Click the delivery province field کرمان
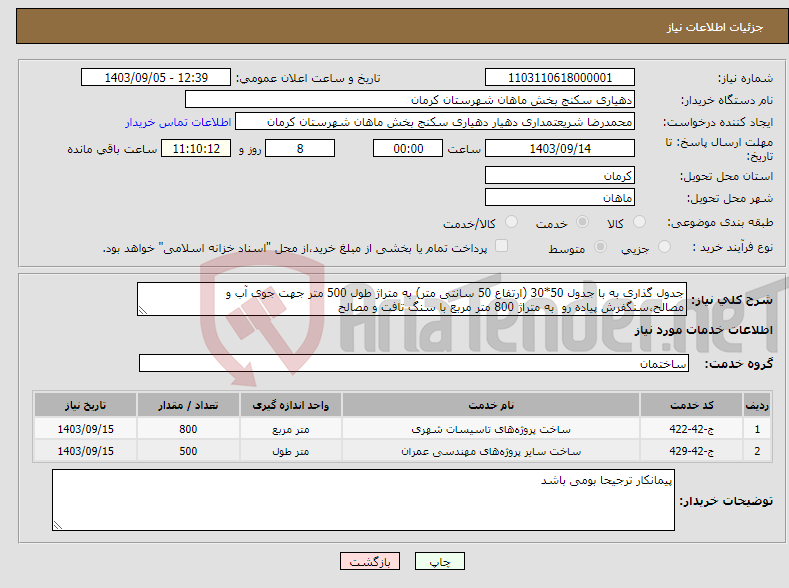This screenshot has height=588, width=789. point(560,176)
